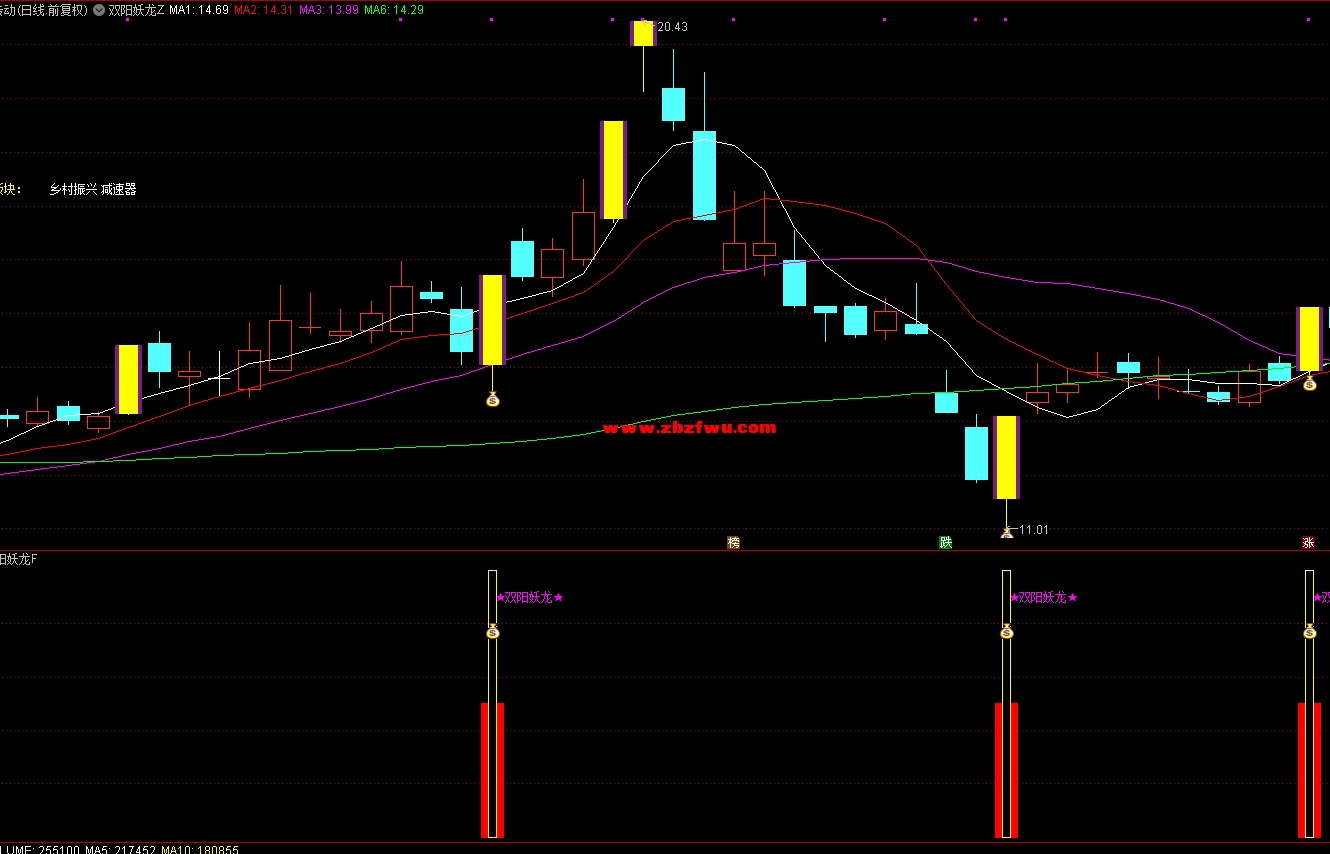Click the 11.01 low price label
Viewport: 1330px width, 854px height.
[x=1034, y=530]
